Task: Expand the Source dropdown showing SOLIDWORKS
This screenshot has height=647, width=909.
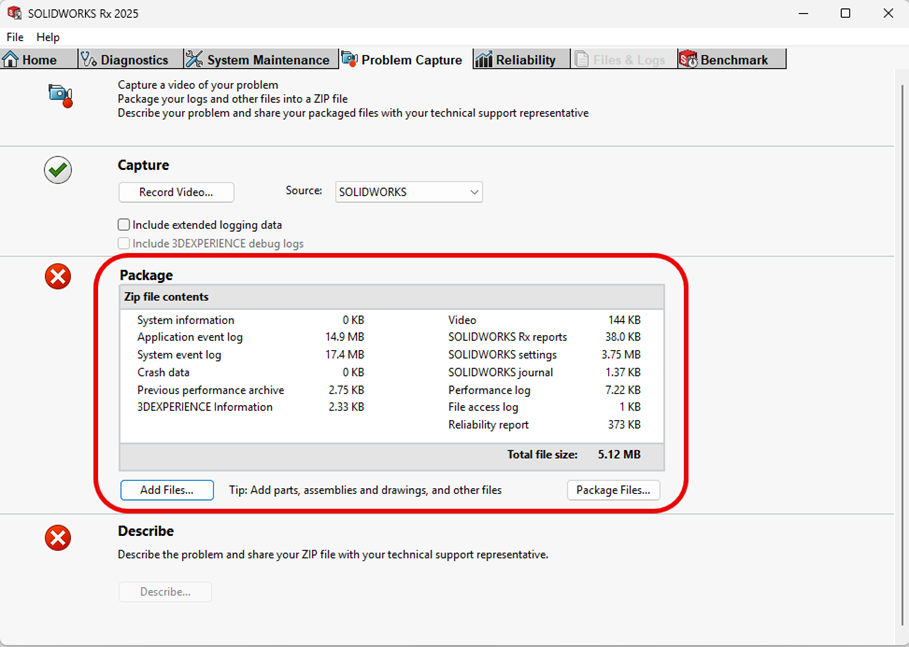Action: (x=409, y=192)
